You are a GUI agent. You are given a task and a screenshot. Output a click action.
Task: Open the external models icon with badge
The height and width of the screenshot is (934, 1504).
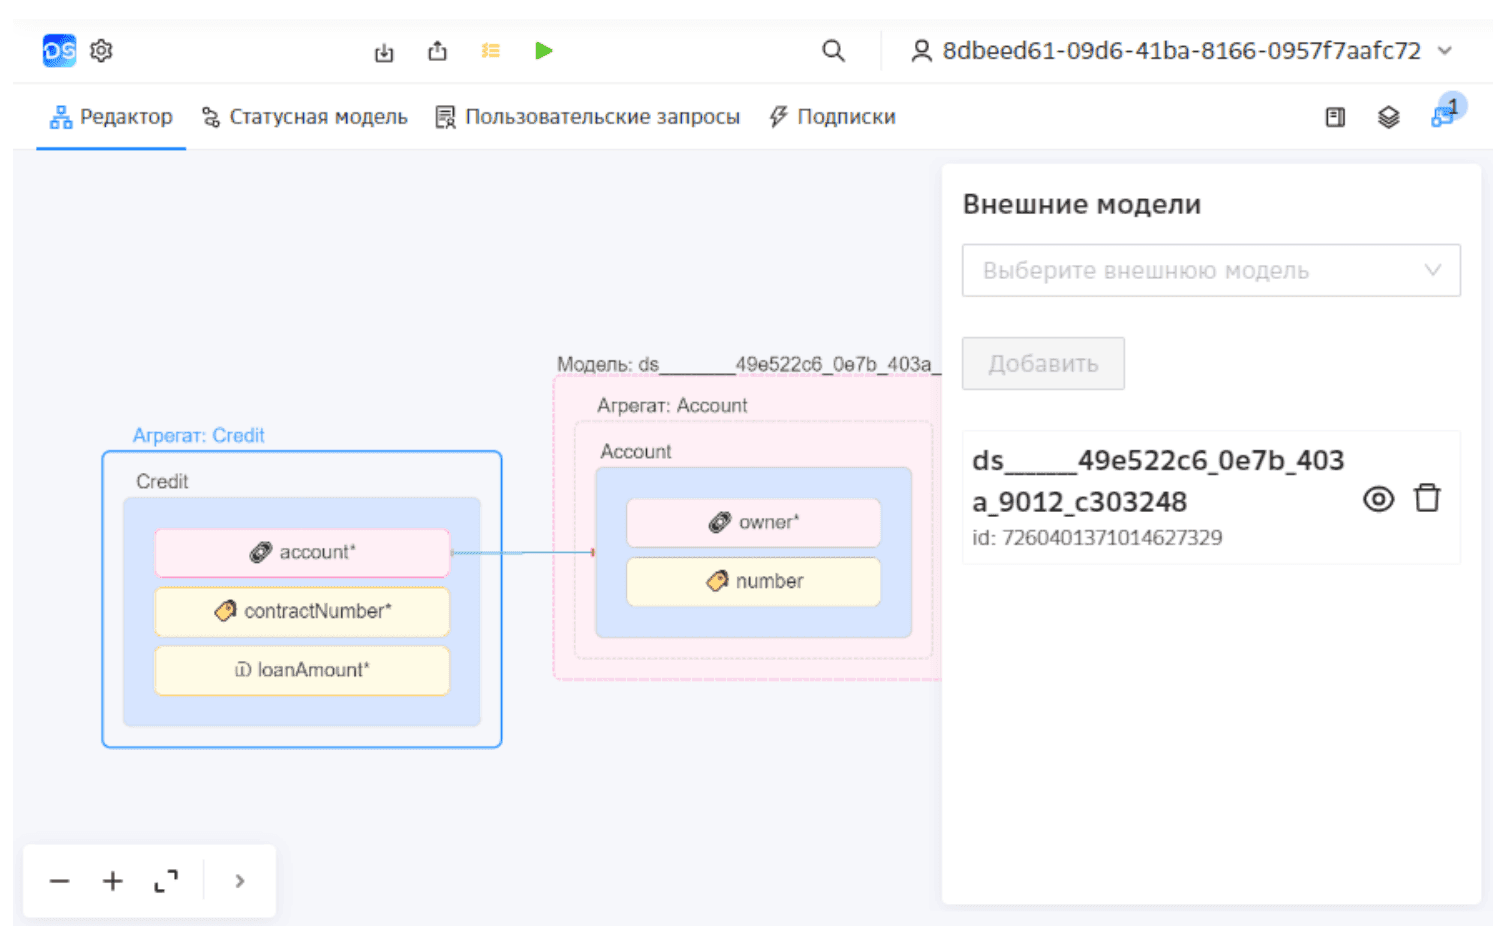pos(1443,116)
